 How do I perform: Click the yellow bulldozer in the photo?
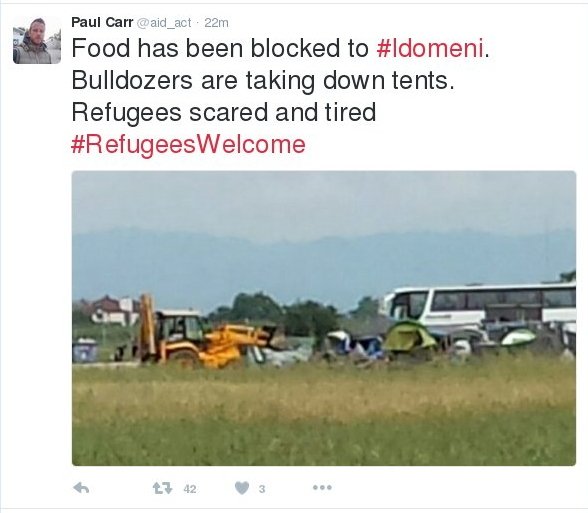pyautogui.click(x=202, y=332)
